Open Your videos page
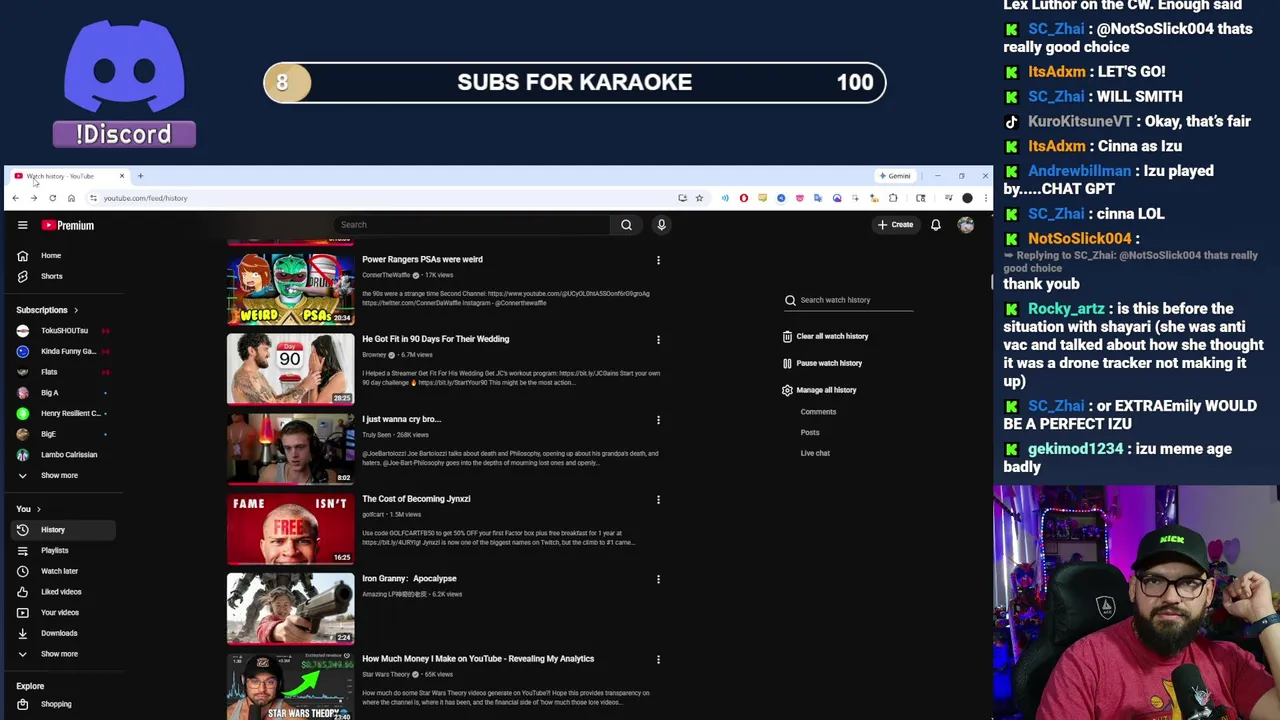The image size is (1280, 720). 62,612
